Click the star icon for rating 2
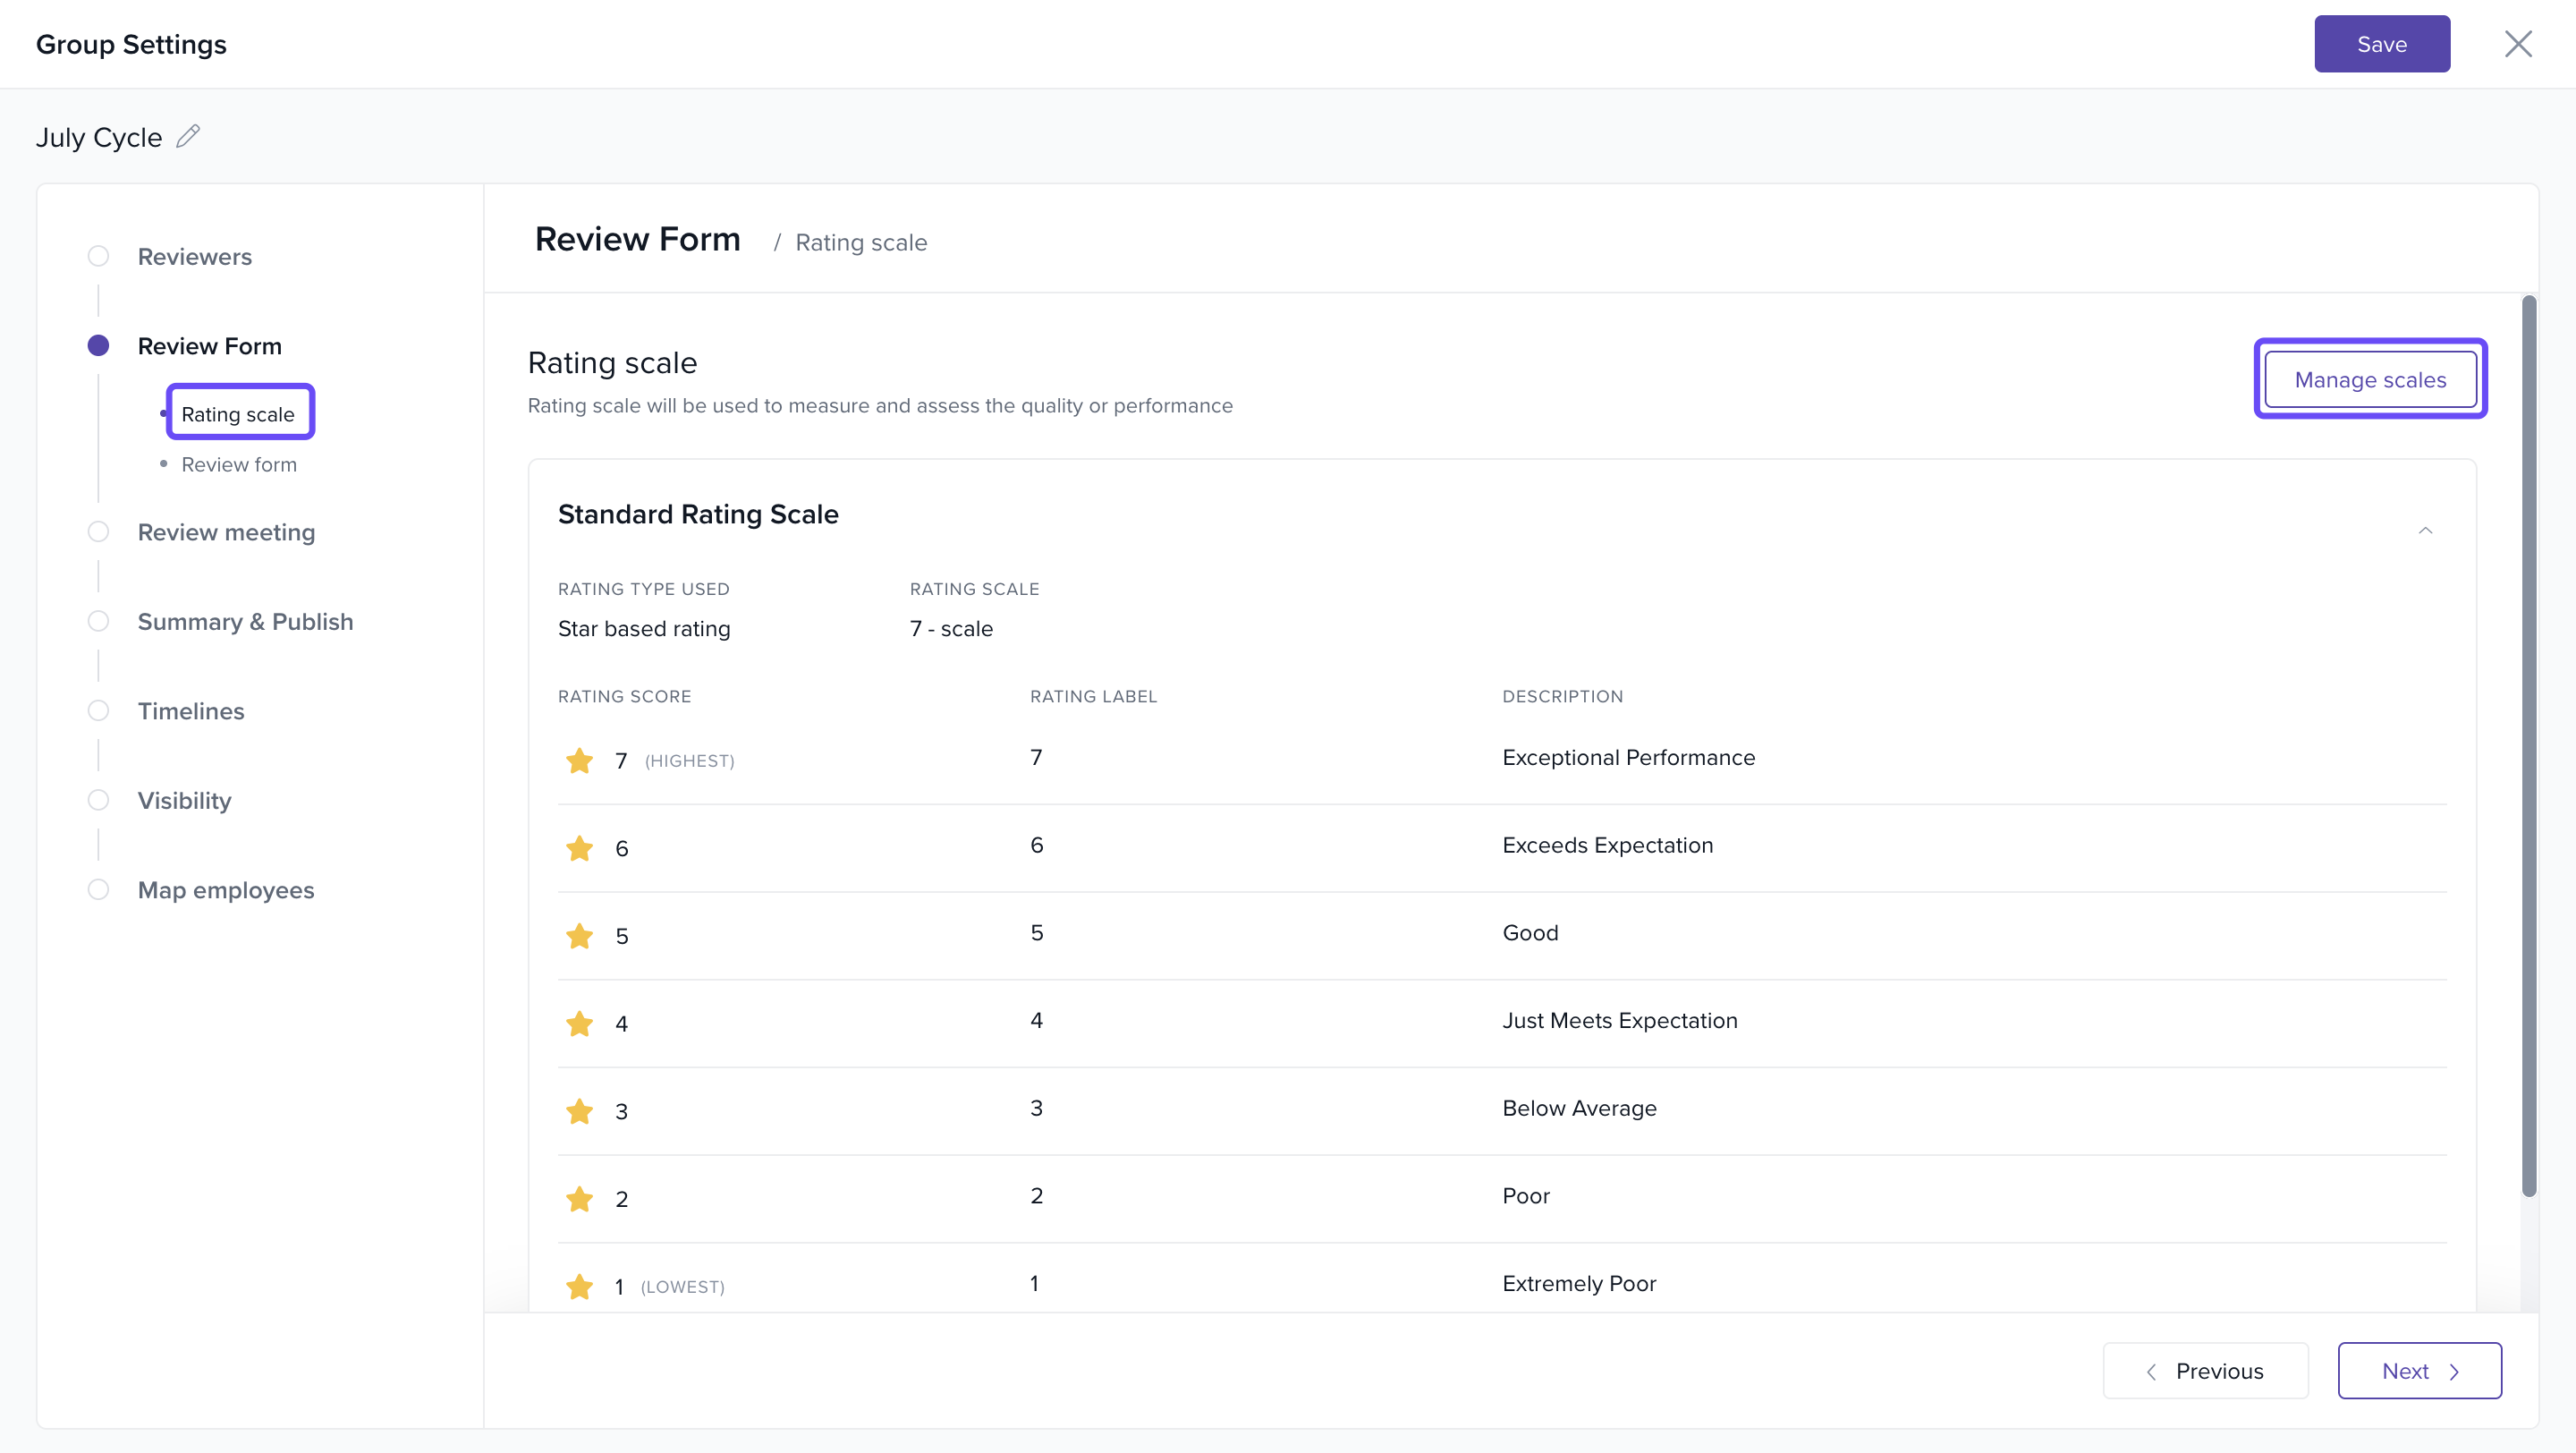The height and width of the screenshot is (1453, 2576). pos(579,1199)
